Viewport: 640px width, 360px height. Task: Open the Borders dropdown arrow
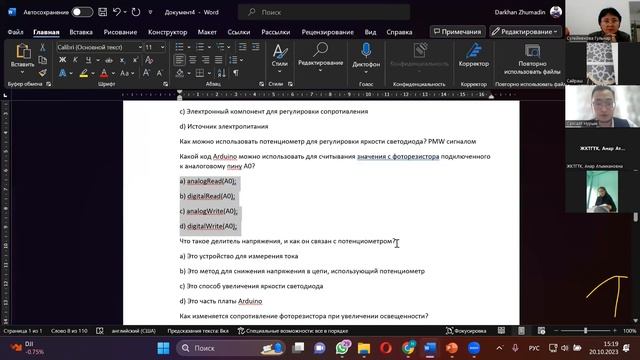point(209,73)
